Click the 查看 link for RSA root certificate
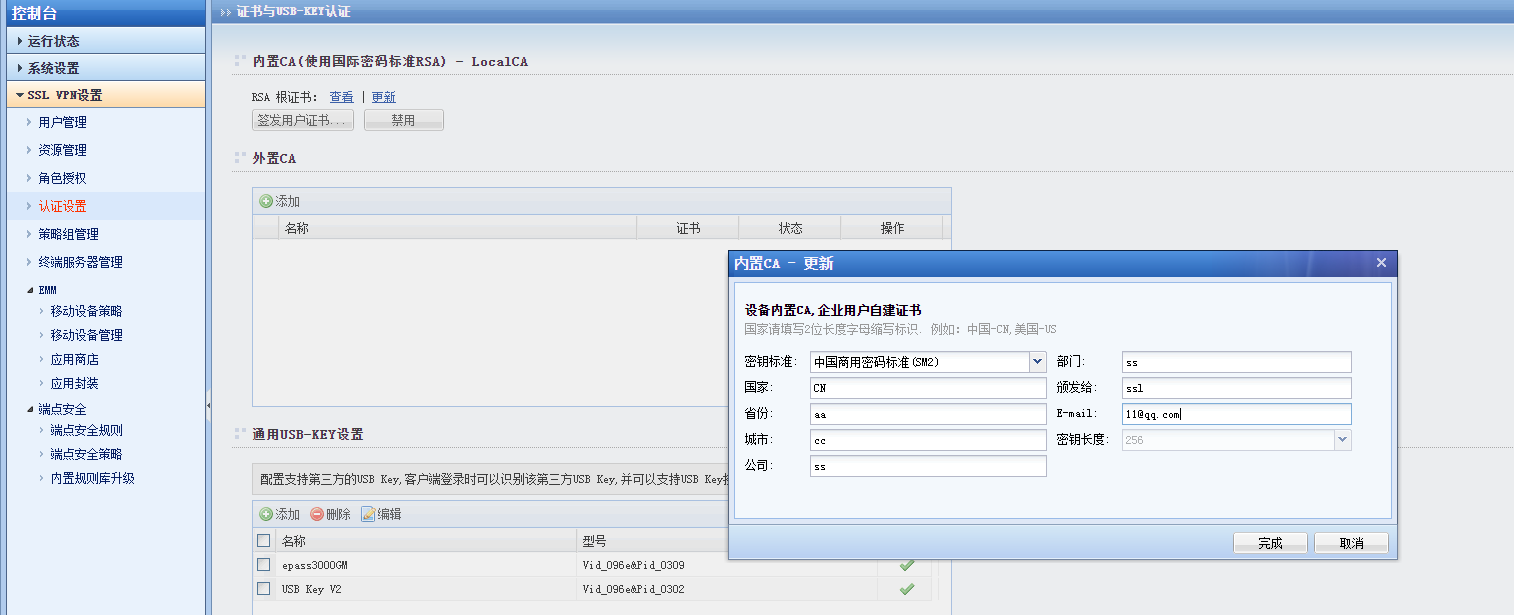 [341, 97]
